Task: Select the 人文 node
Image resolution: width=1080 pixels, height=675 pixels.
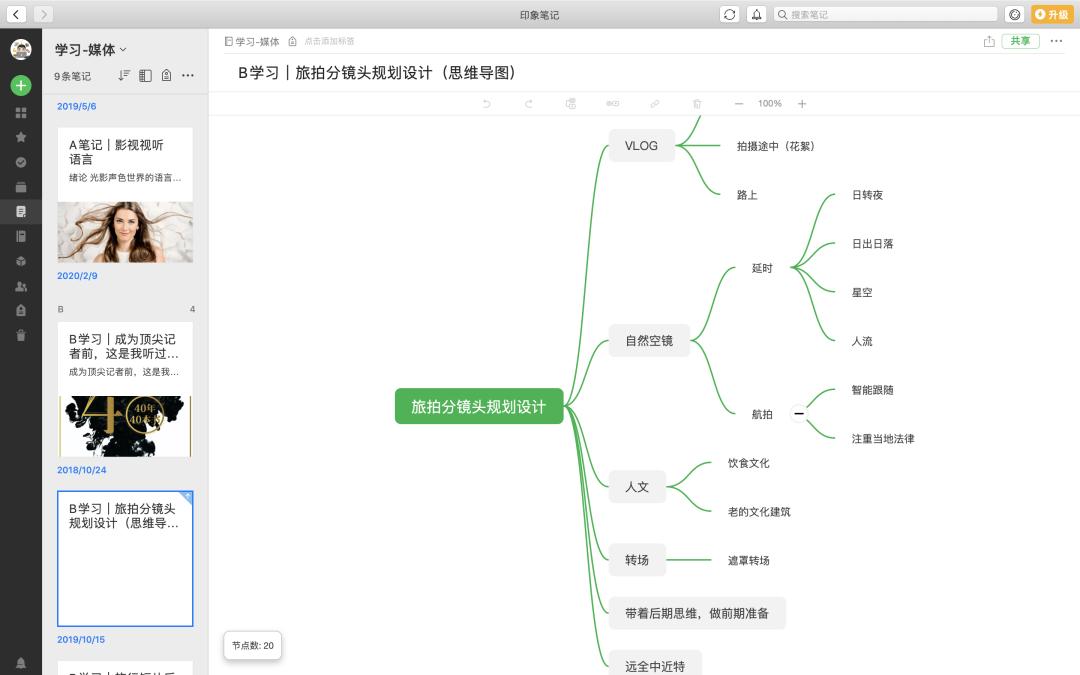Action: click(637, 487)
